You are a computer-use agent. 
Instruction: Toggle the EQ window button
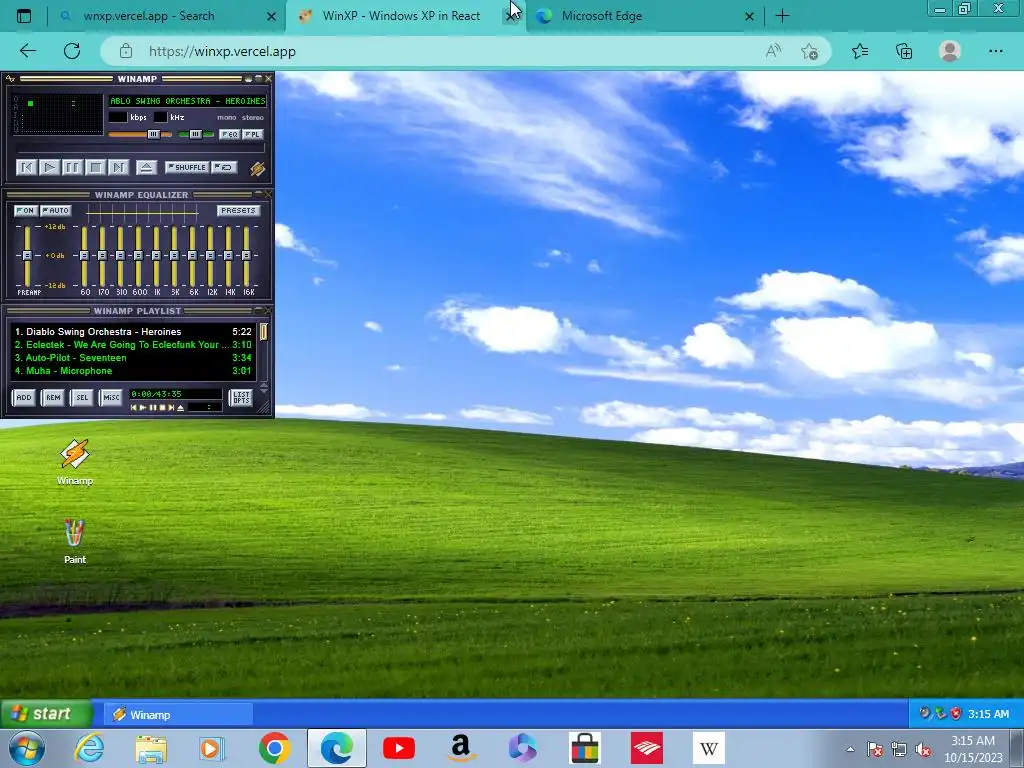pos(229,134)
